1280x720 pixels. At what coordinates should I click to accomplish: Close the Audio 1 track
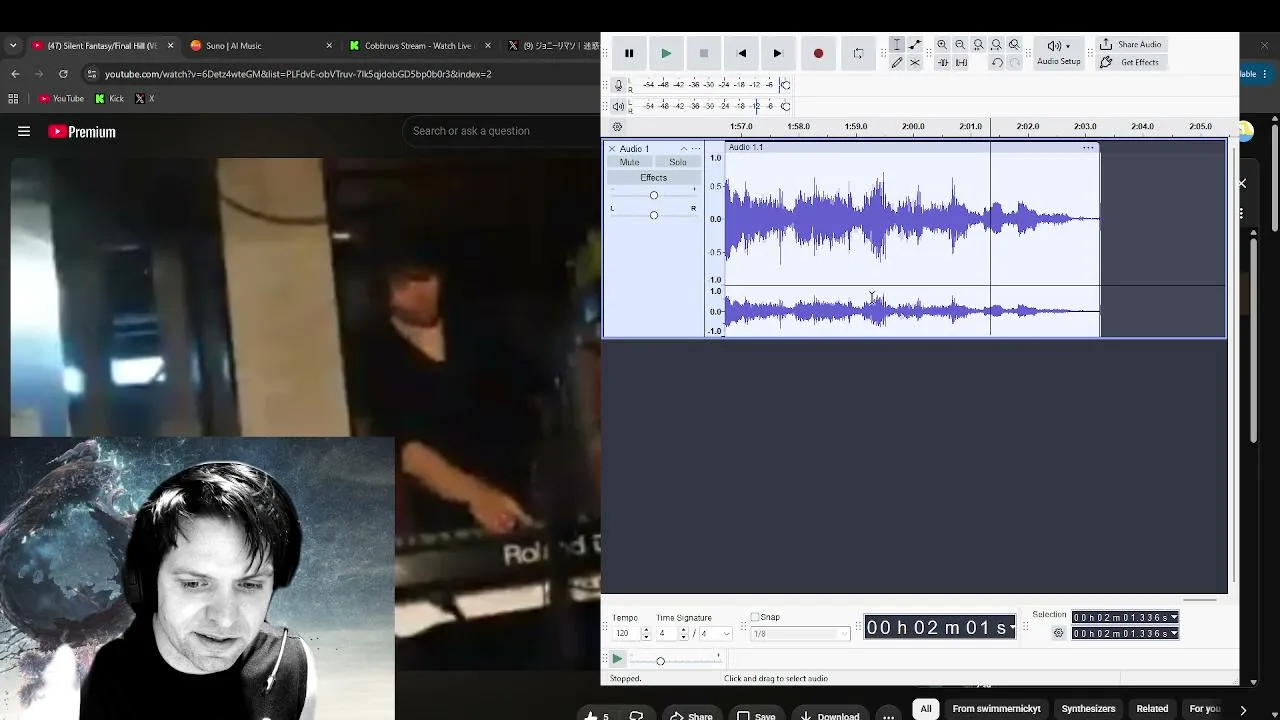click(x=612, y=149)
